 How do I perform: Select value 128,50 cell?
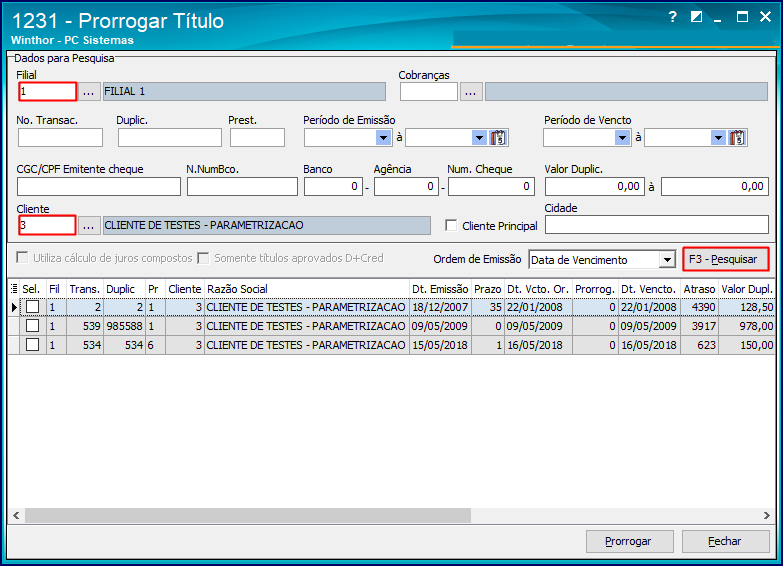click(747, 307)
